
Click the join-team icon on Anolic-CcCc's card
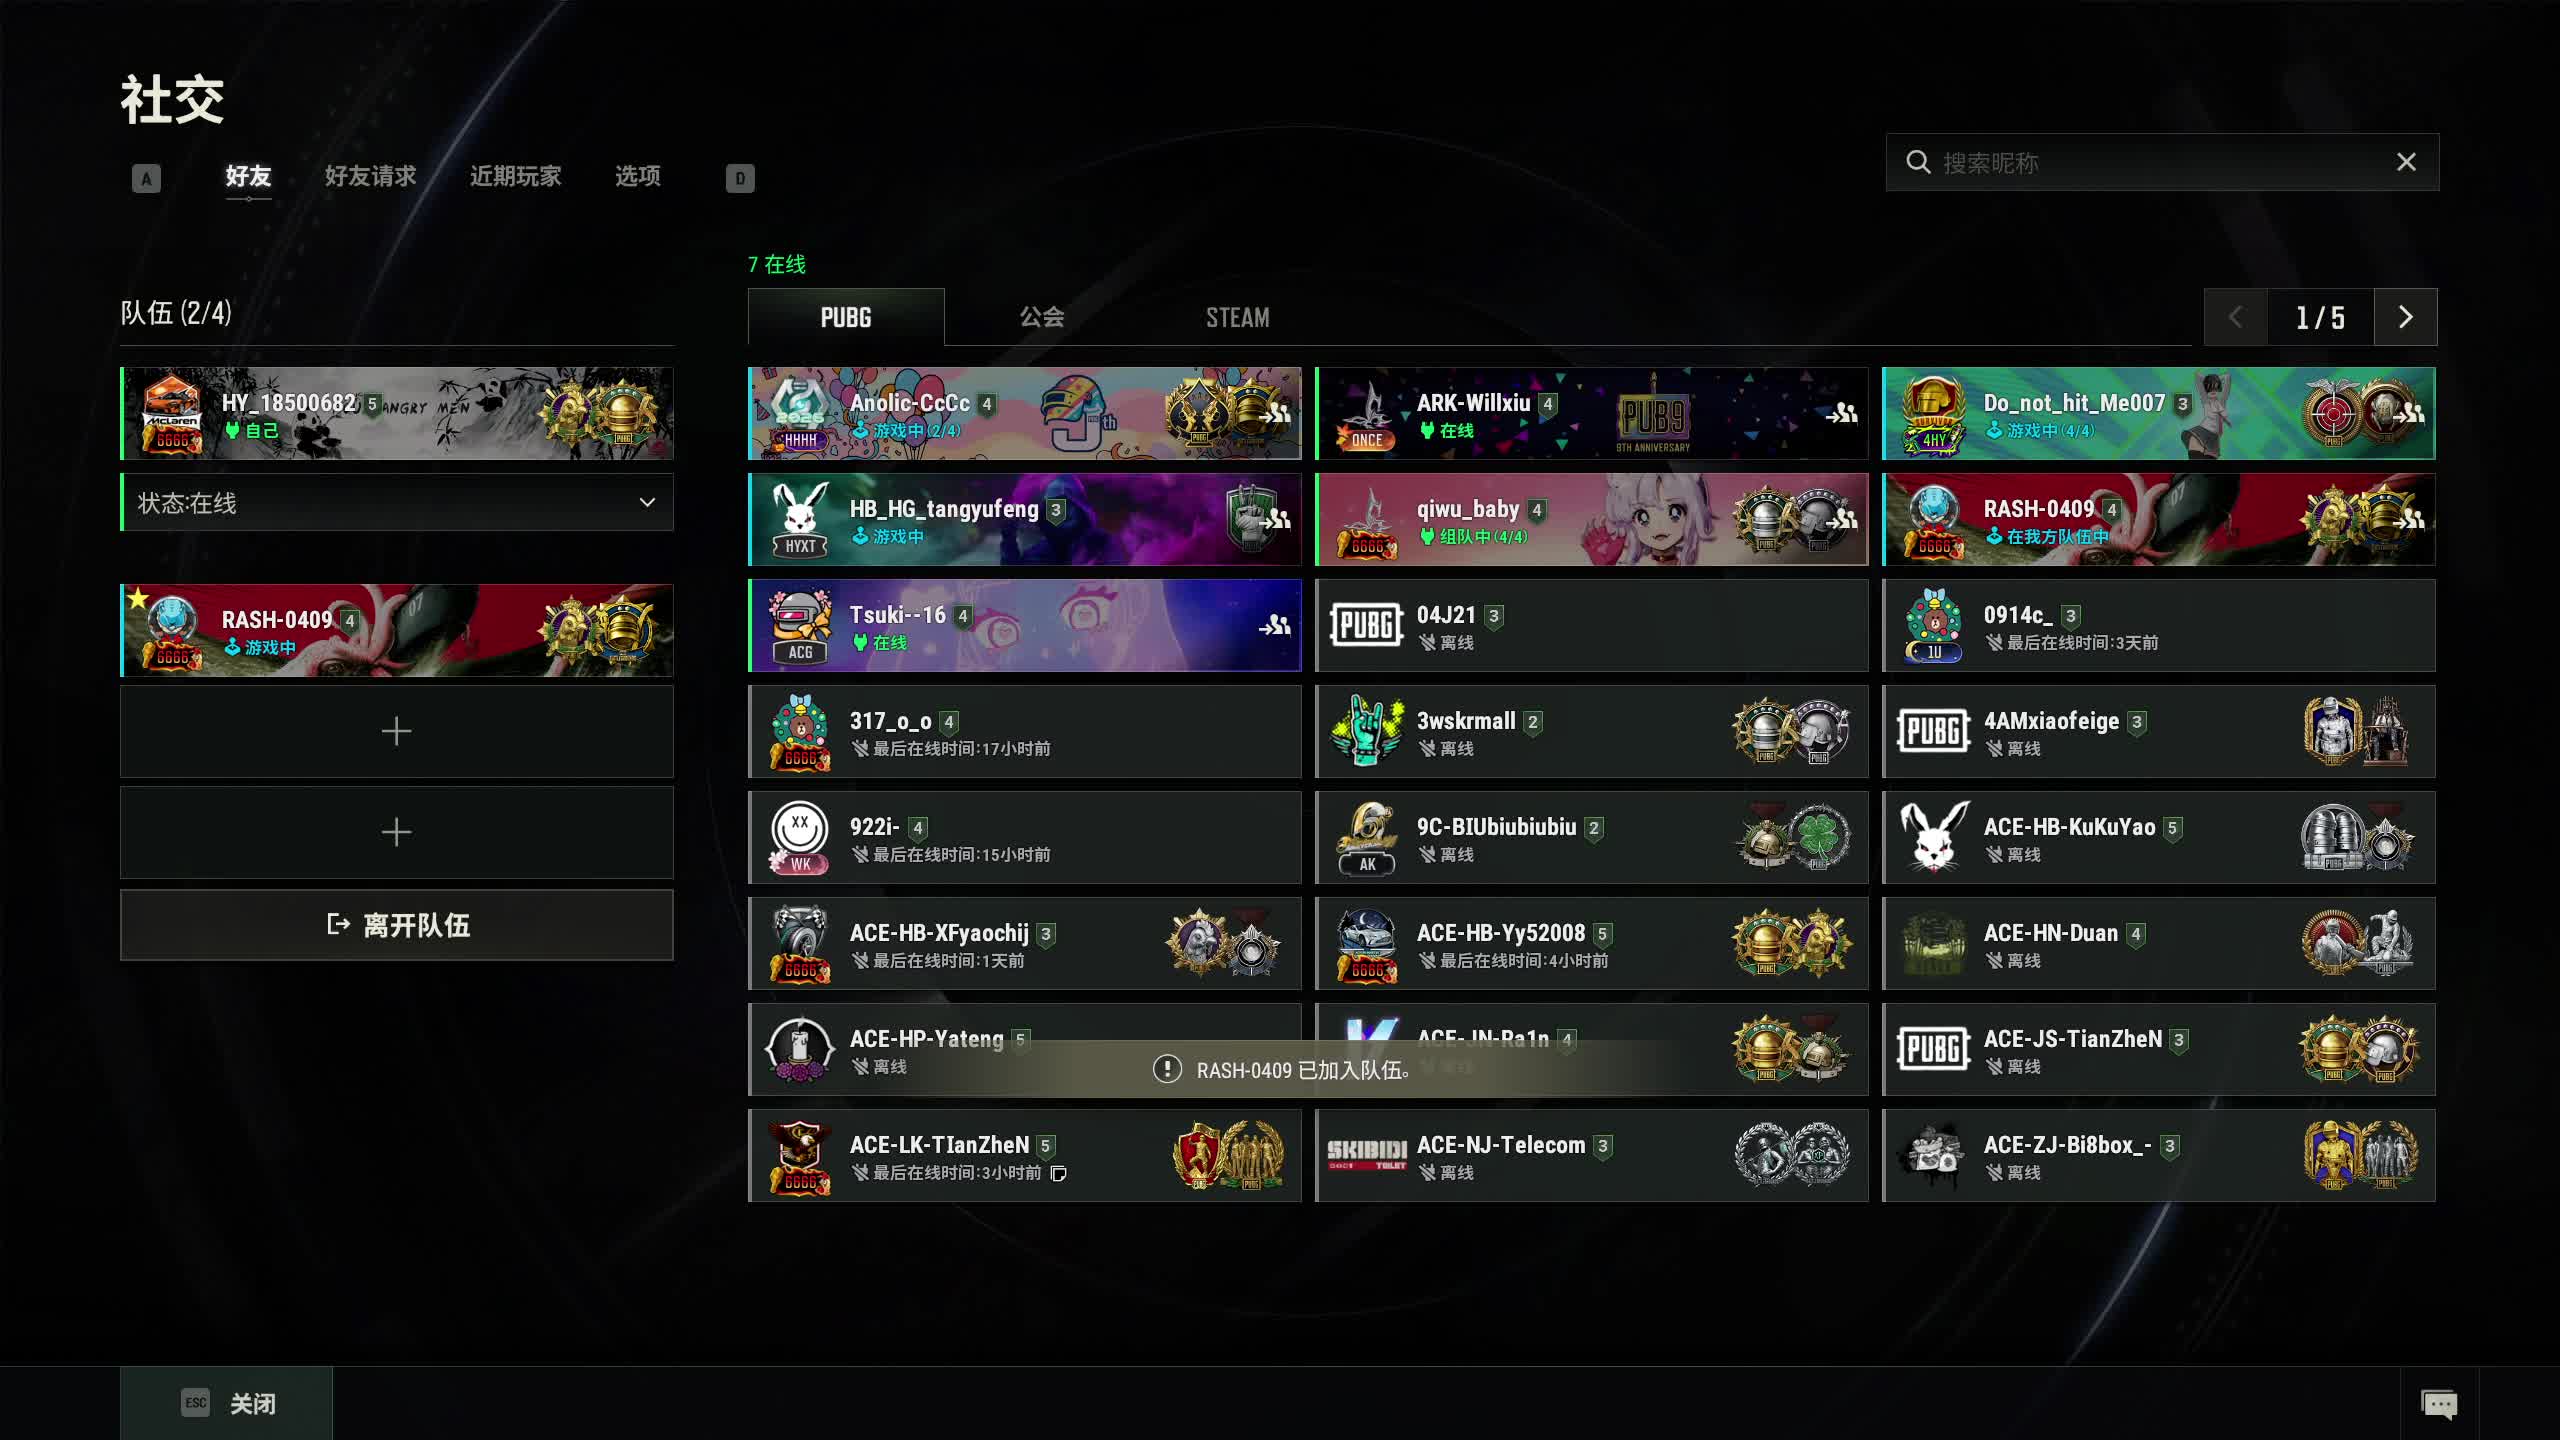[x=1275, y=414]
